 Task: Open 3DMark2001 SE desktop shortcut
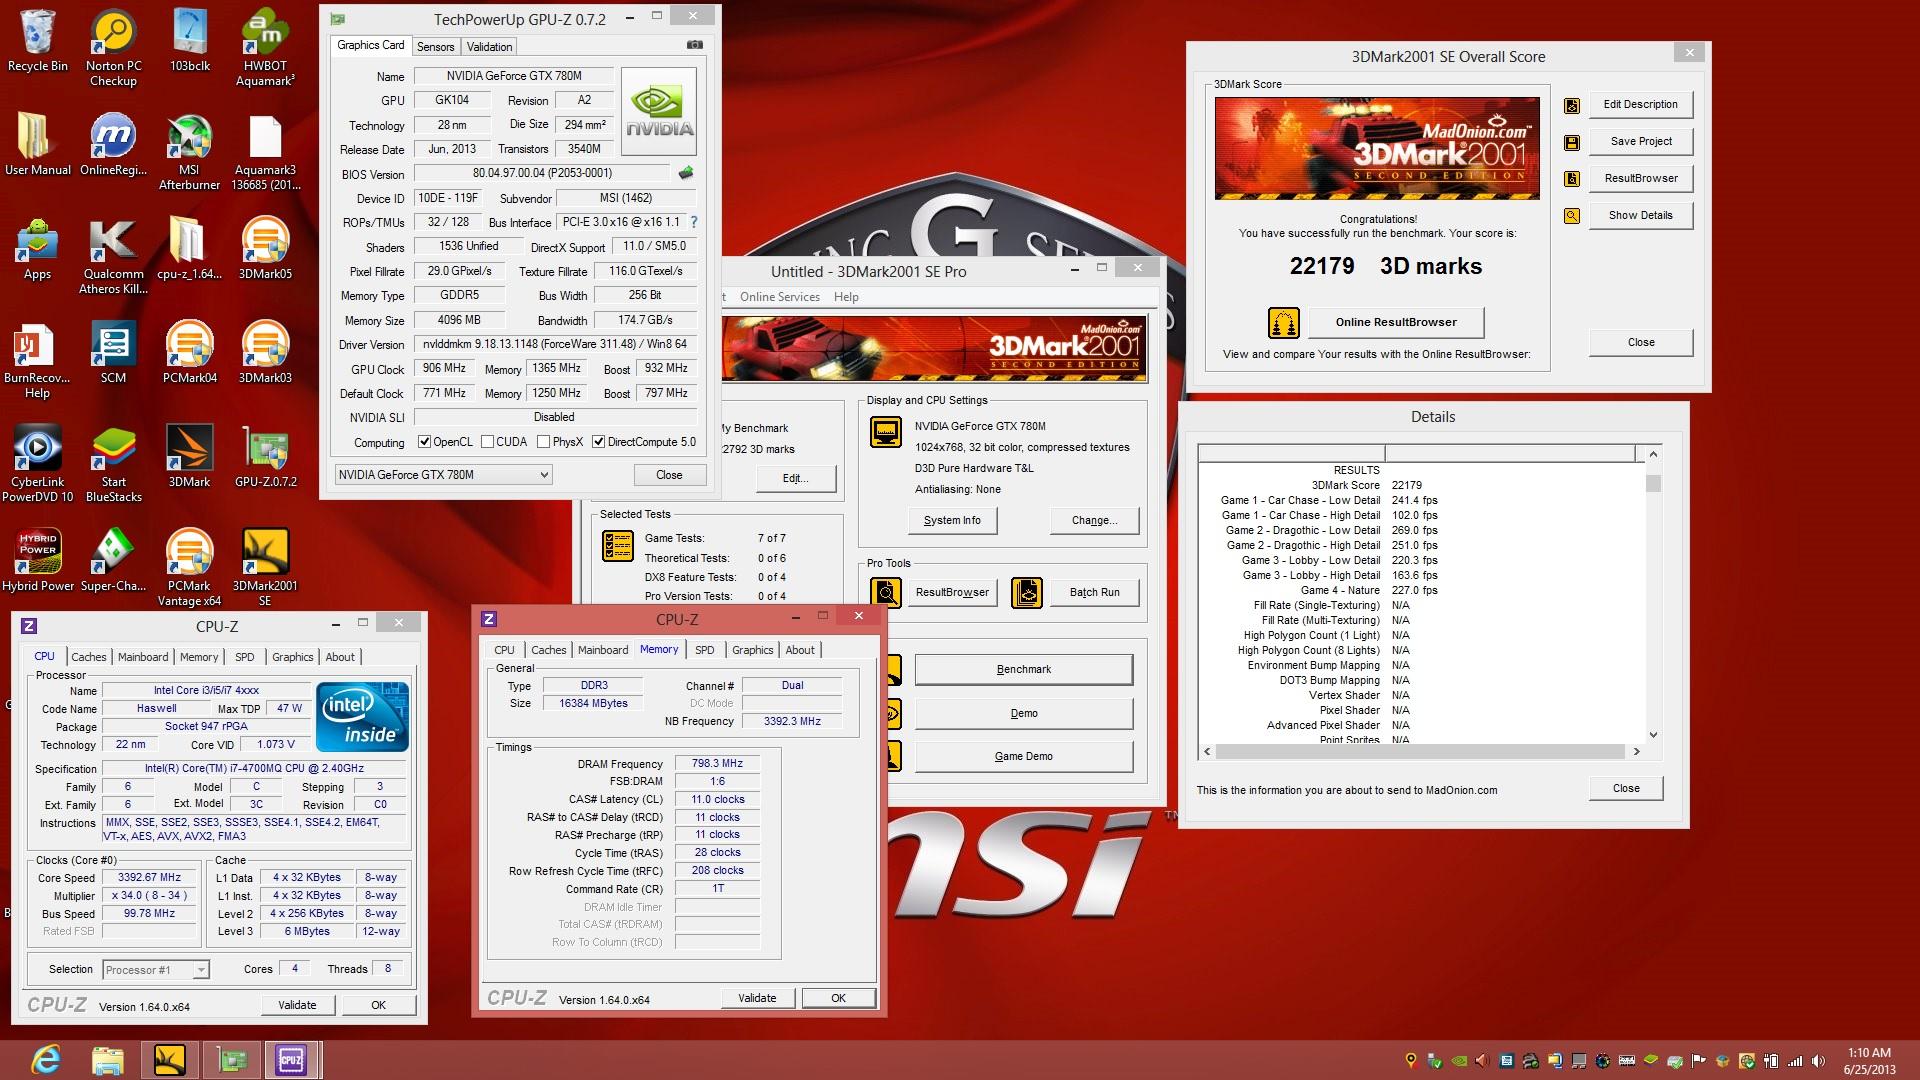[265, 568]
